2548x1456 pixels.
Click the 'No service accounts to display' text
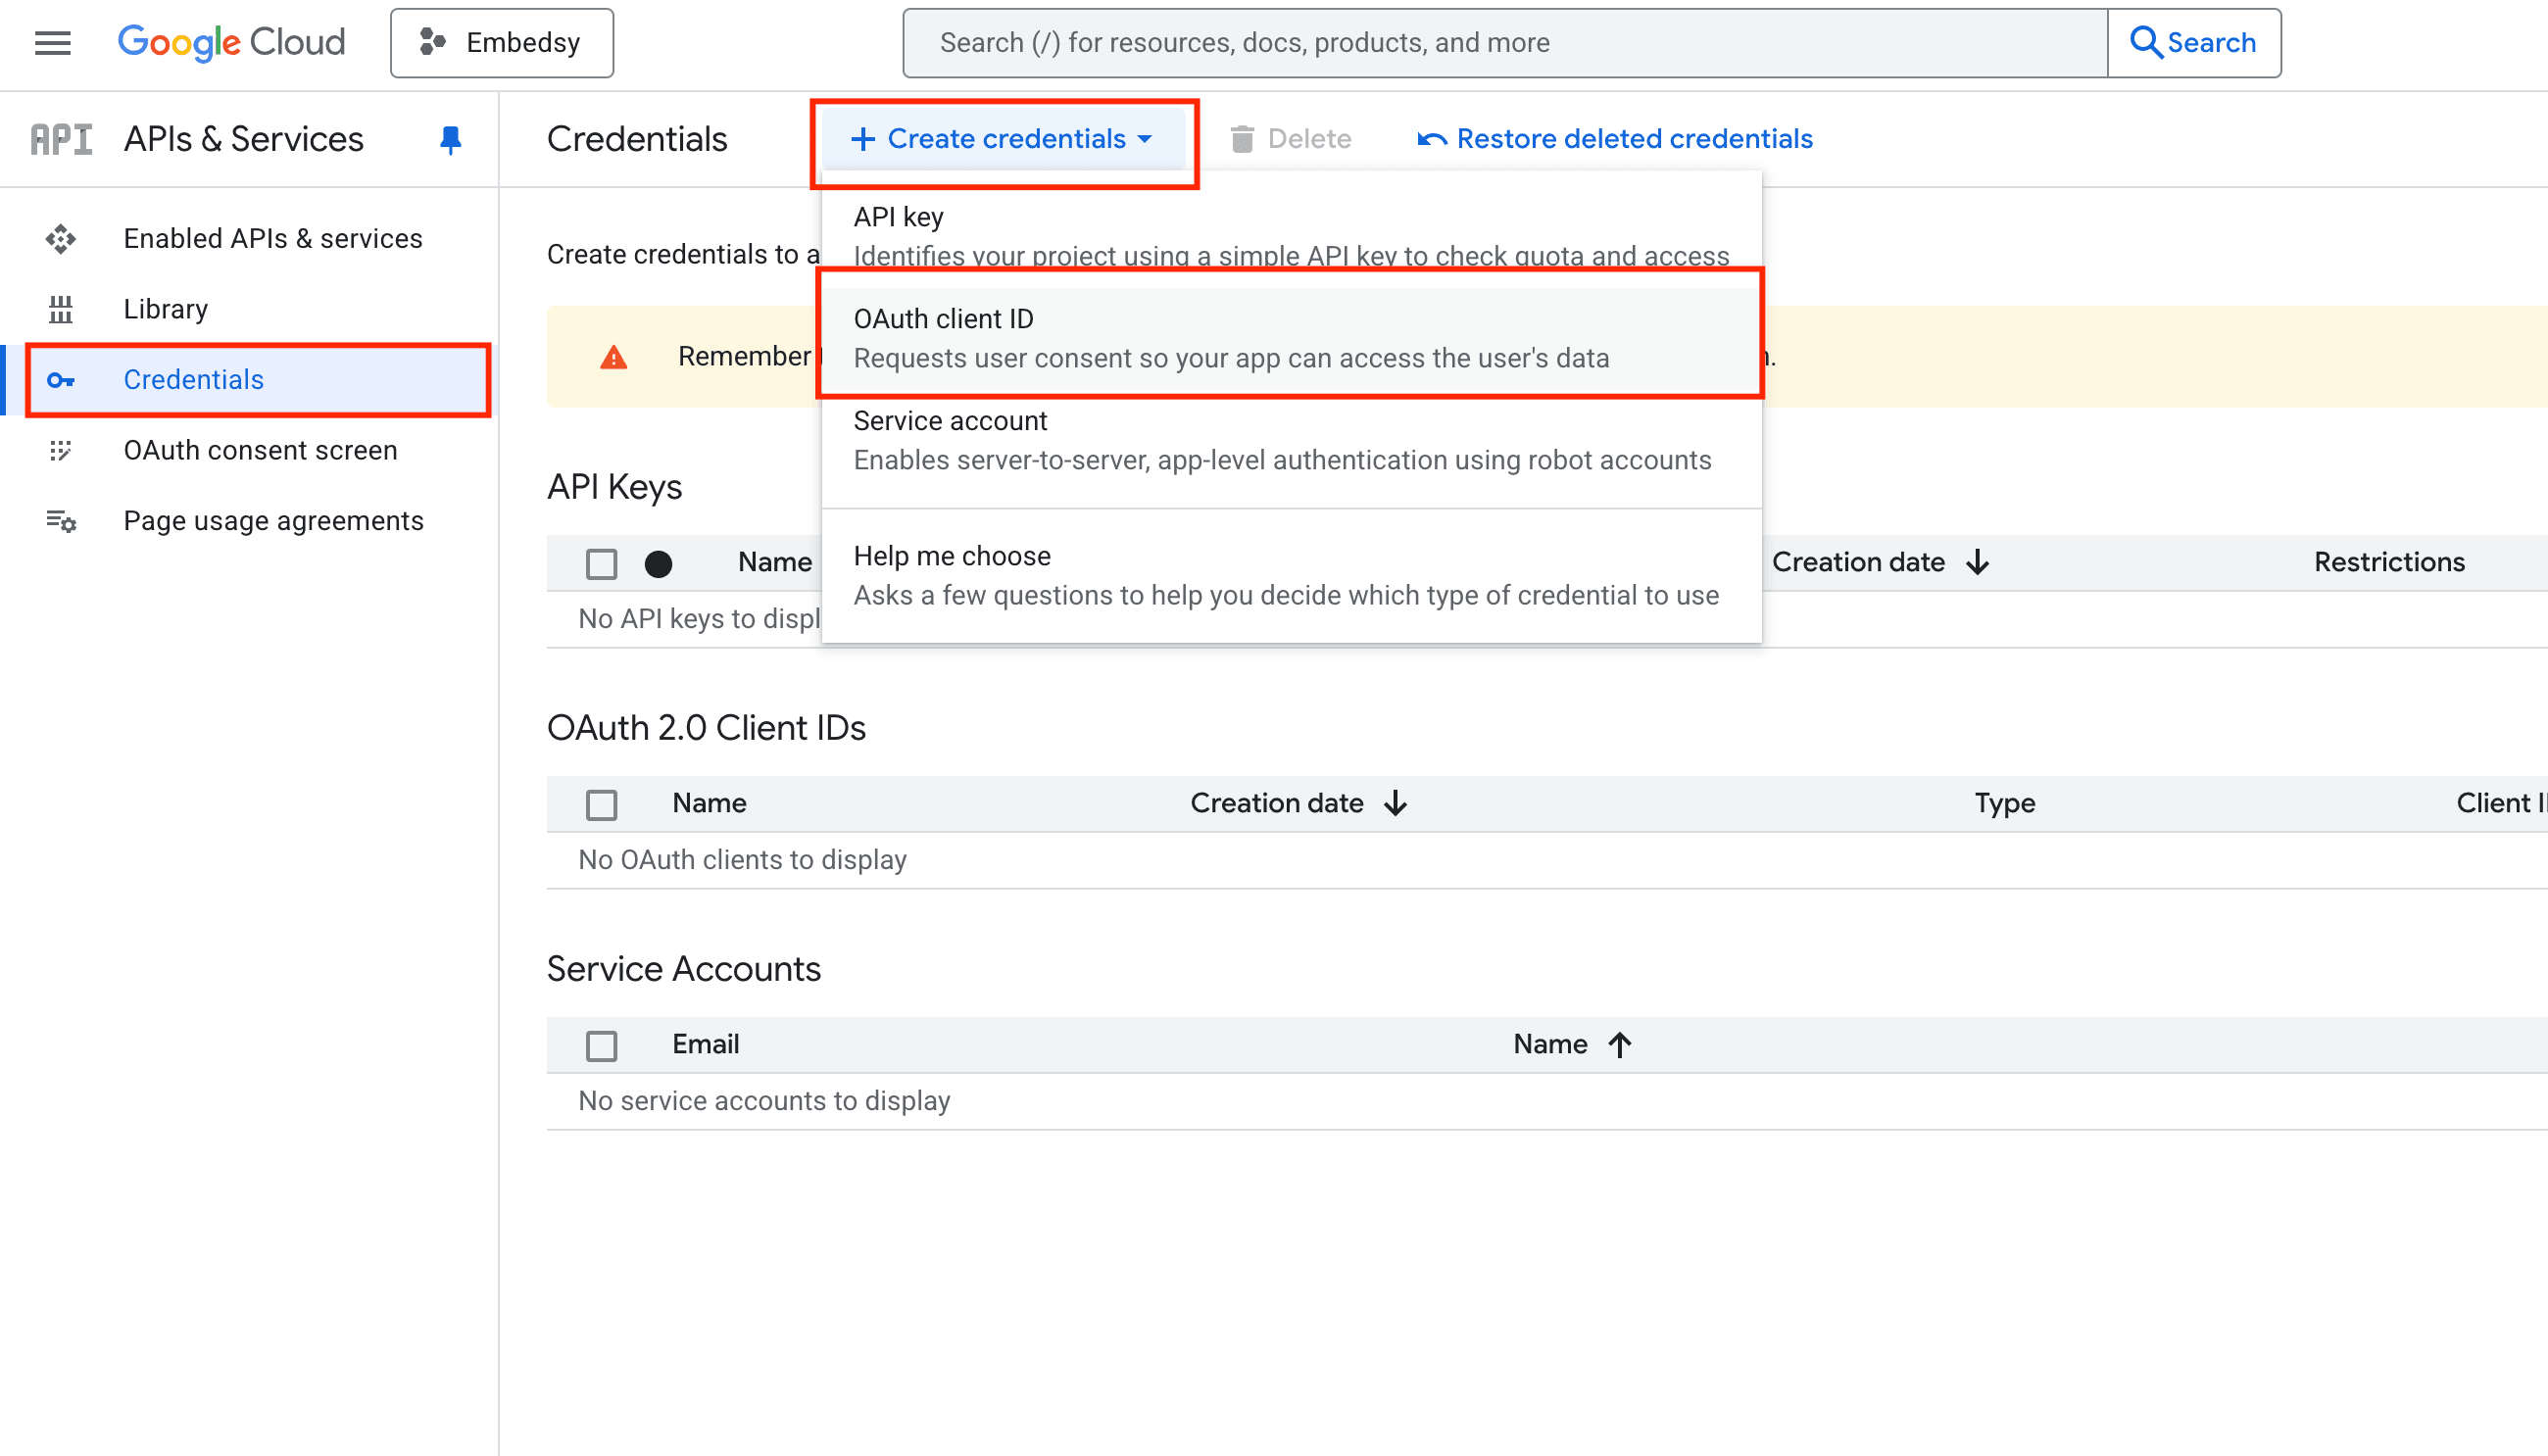764,1101
